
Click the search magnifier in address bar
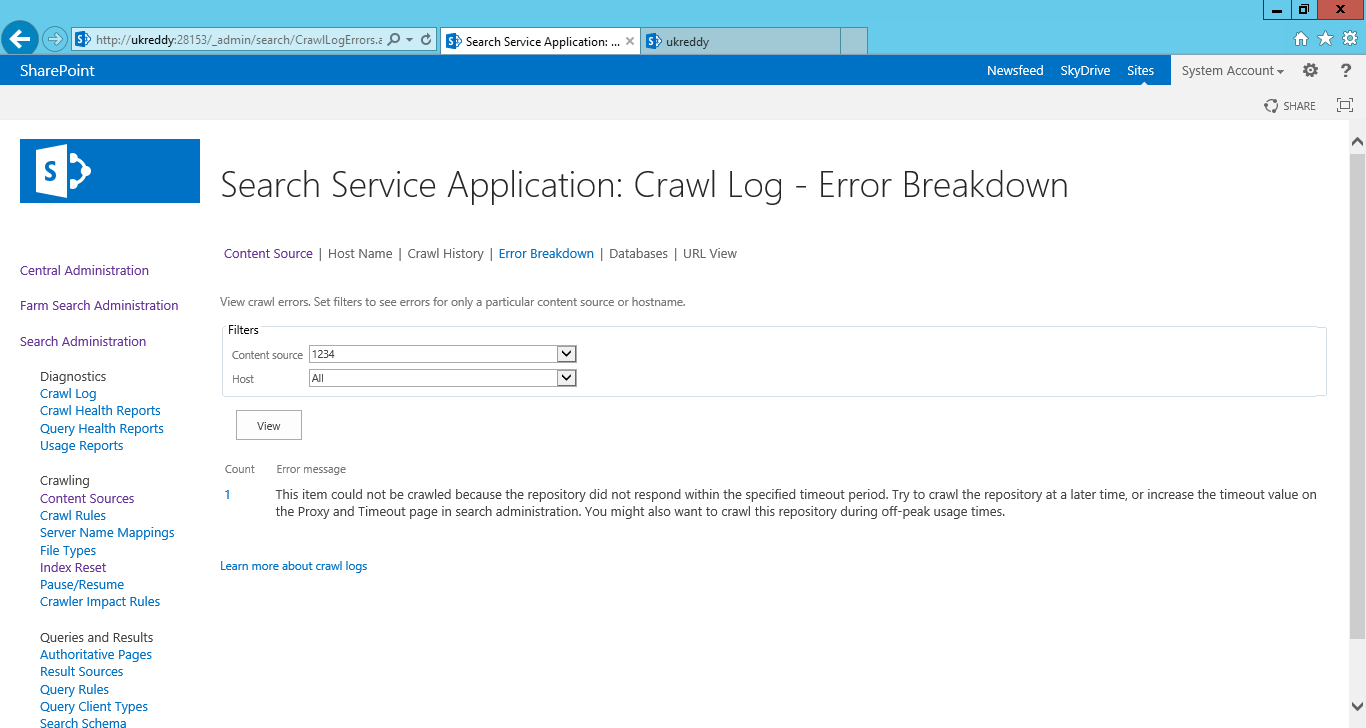click(394, 40)
